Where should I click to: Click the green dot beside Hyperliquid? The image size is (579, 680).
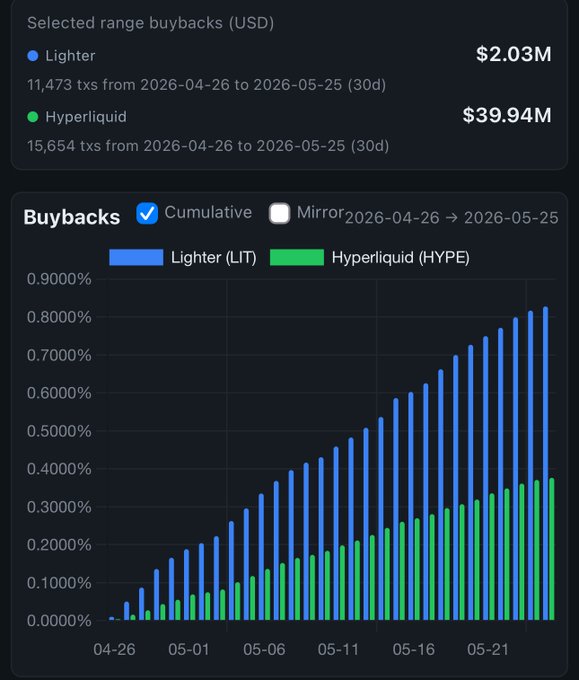coord(33,117)
